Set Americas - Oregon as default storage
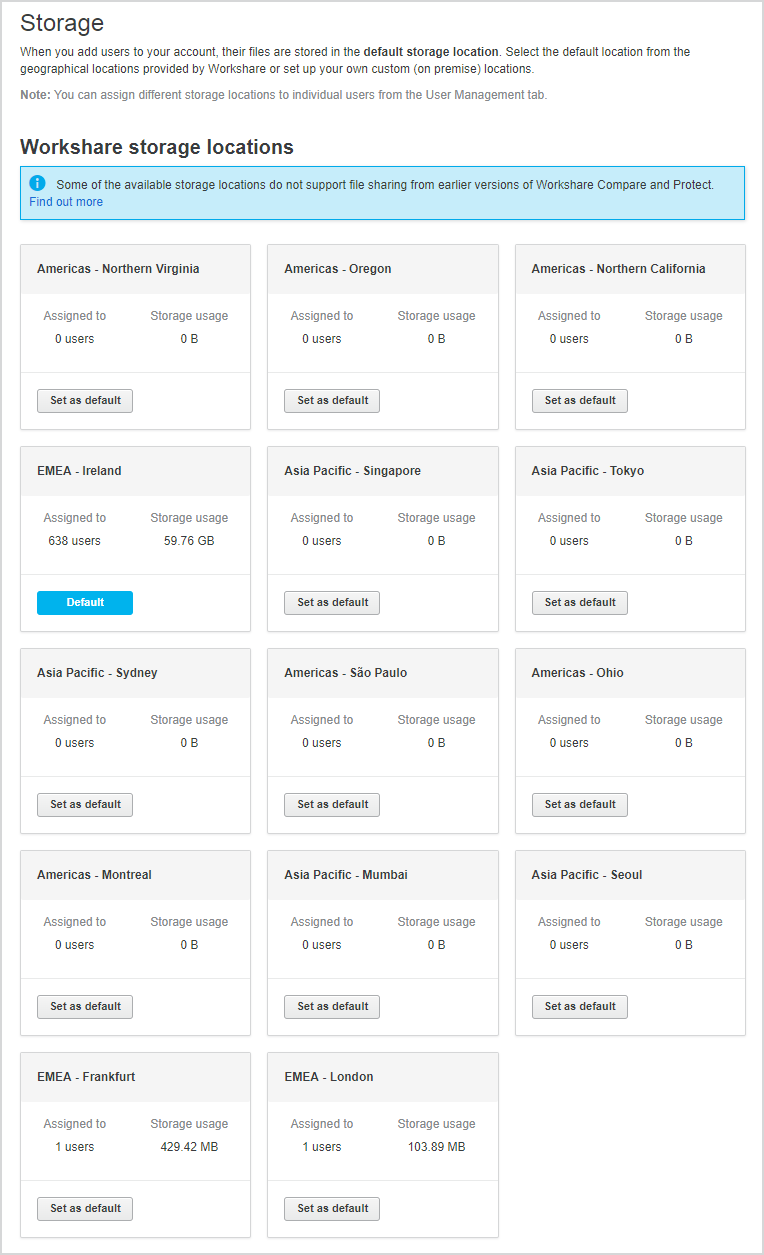Viewport: 764px width, 1255px height. (332, 400)
